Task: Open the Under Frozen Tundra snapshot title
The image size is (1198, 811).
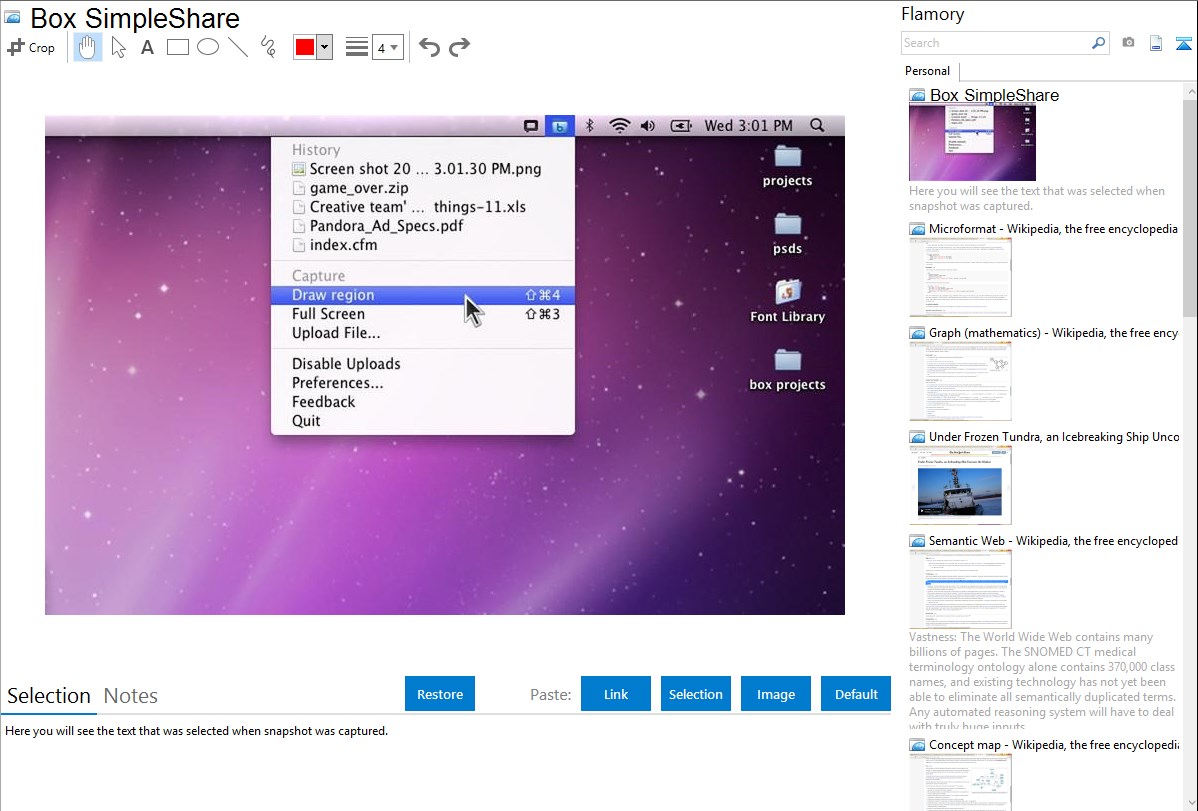Action: point(1054,437)
